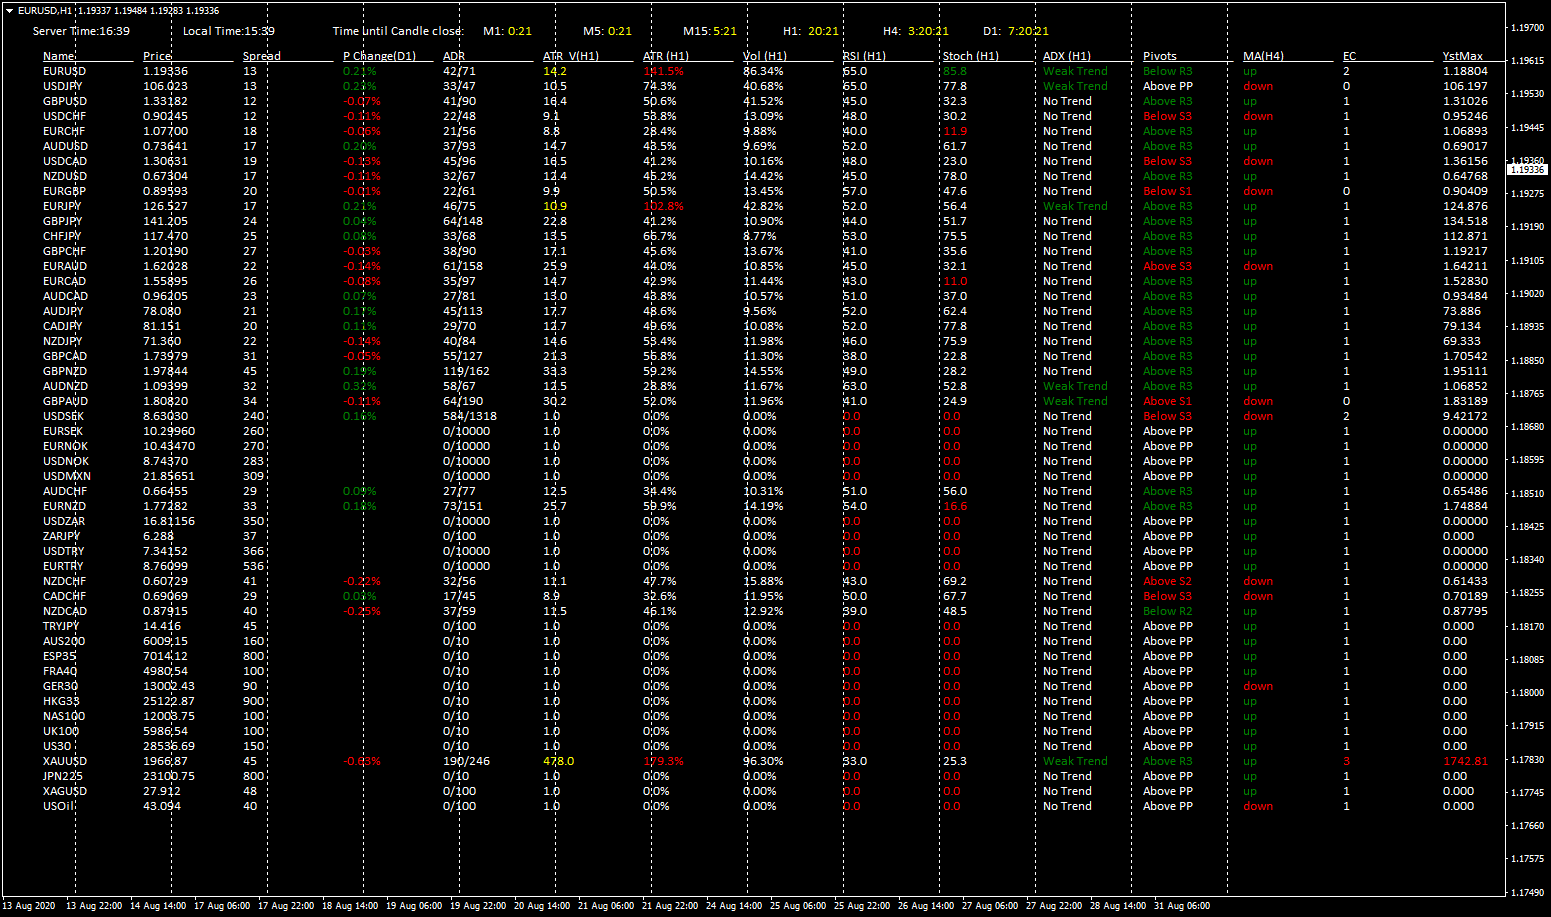1551x917 pixels.
Task: Click the USDSEK ADR value 584/1318
Action: (469, 416)
